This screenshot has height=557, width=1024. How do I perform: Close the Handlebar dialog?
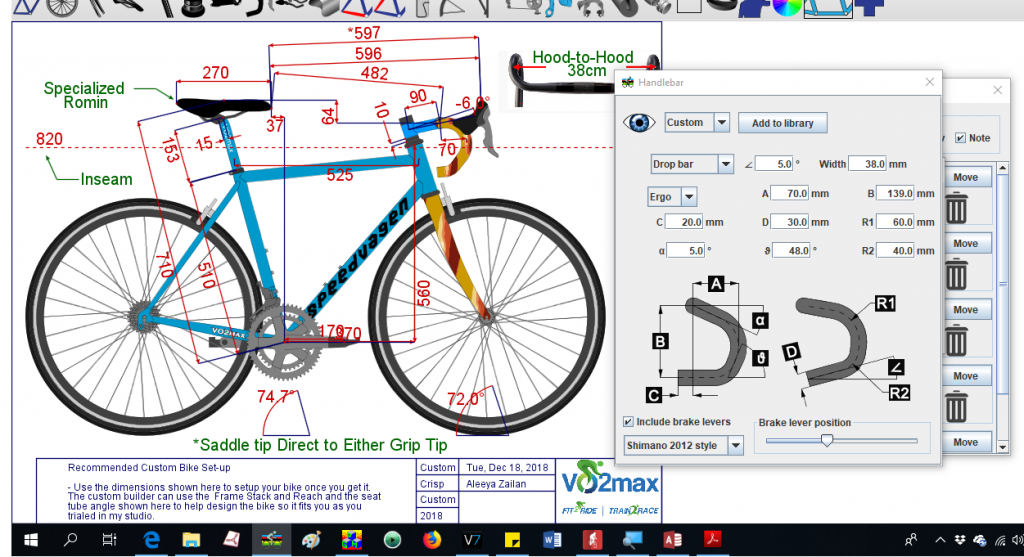[929, 82]
